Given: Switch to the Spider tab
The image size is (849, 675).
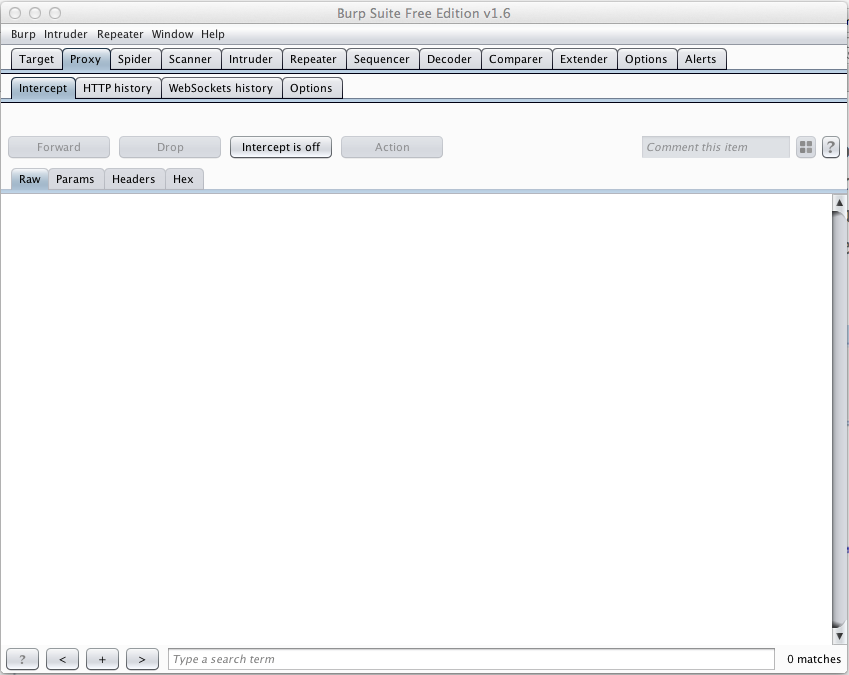Looking at the screenshot, I should click(135, 59).
